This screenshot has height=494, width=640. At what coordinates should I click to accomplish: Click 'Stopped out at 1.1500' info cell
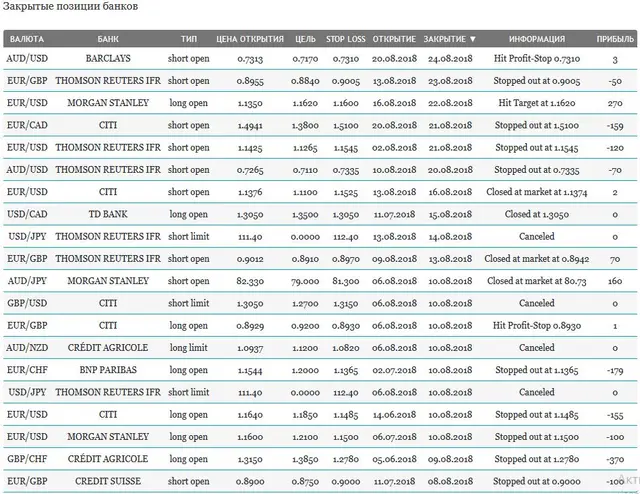point(537,437)
